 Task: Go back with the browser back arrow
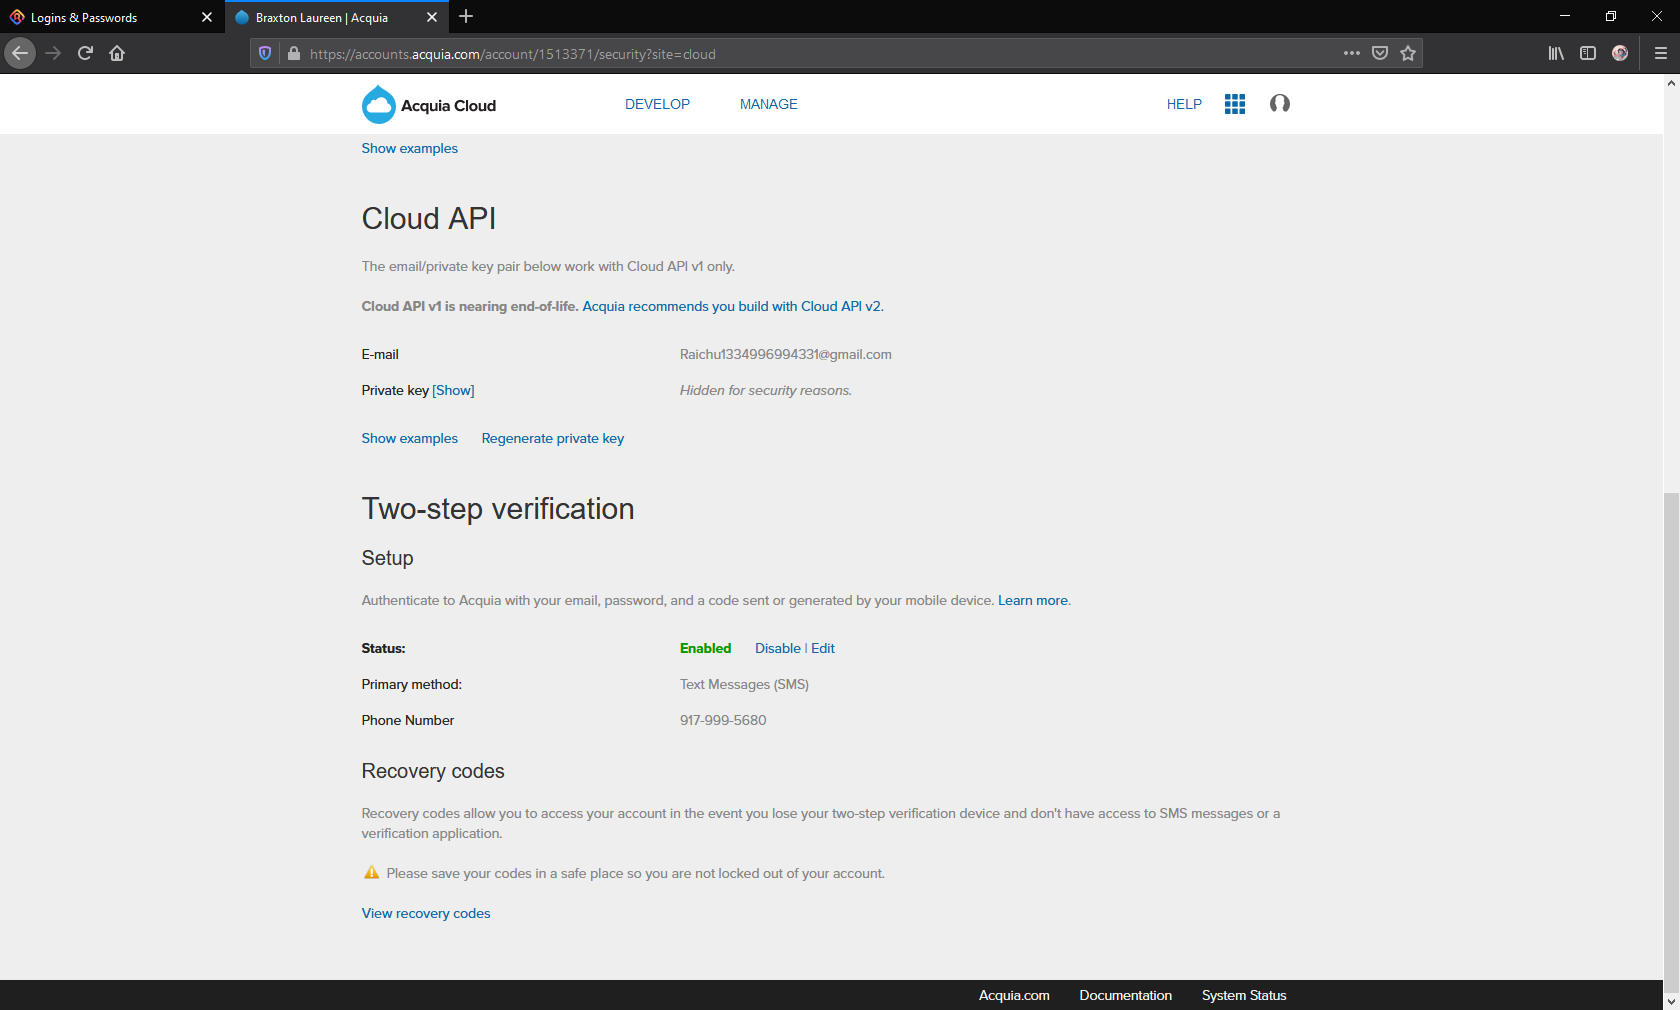[20, 53]
